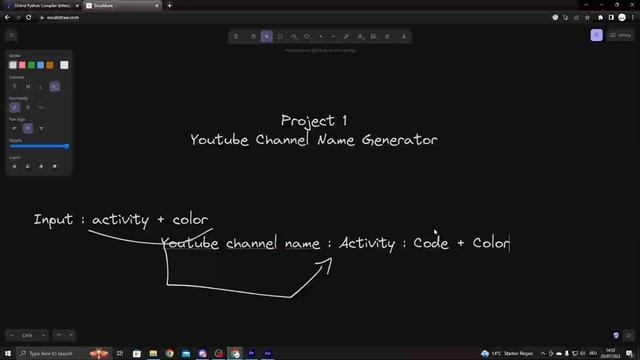Set font size to Medium
640x360 pixels.
coord(28,87)
